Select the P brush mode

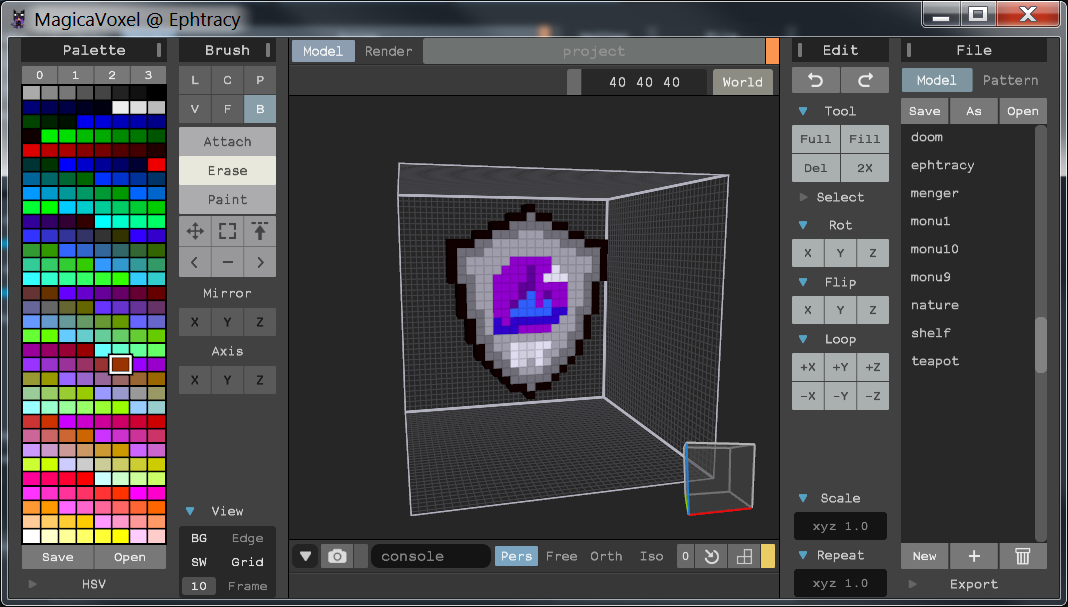point(260,80)
